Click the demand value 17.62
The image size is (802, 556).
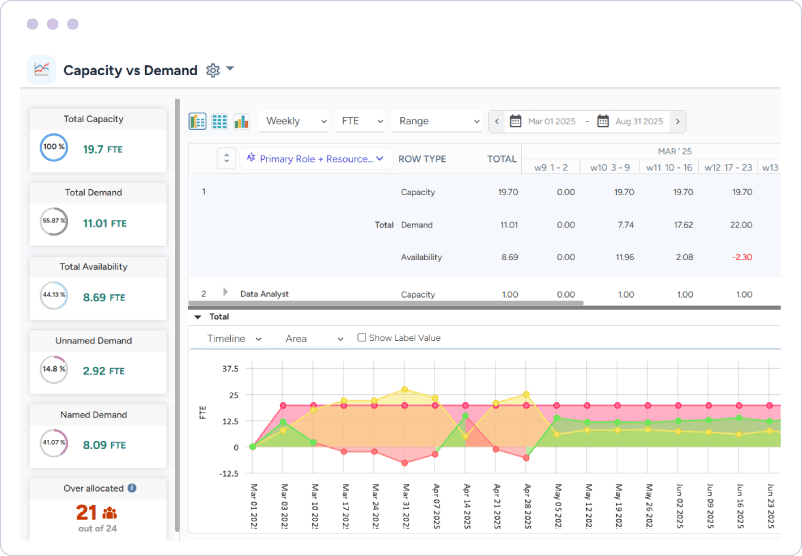pyautogui.click(x=683, y=225)
